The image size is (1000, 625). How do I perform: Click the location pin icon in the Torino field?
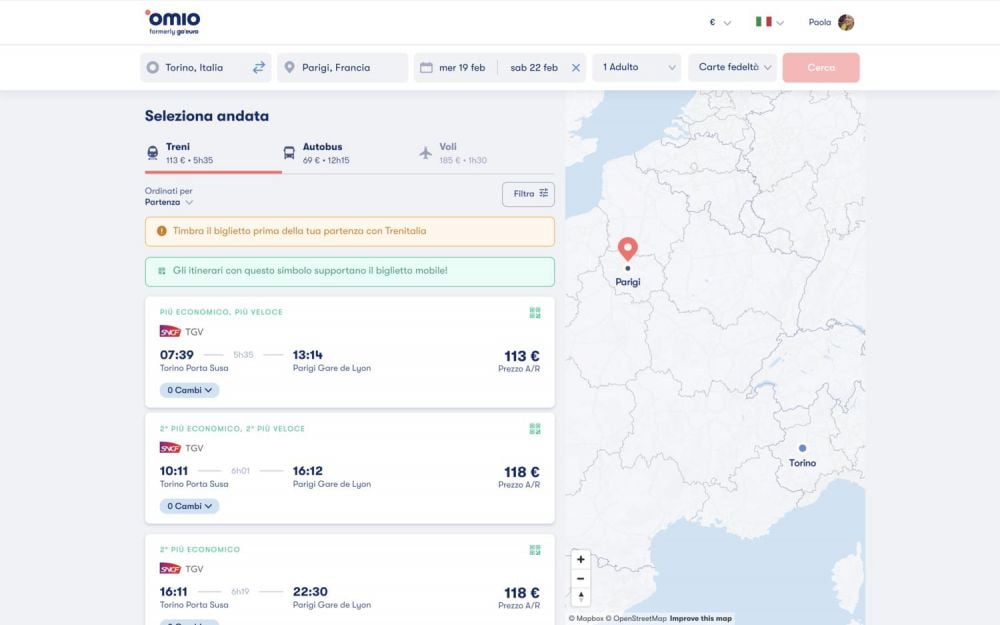(152, 67)
